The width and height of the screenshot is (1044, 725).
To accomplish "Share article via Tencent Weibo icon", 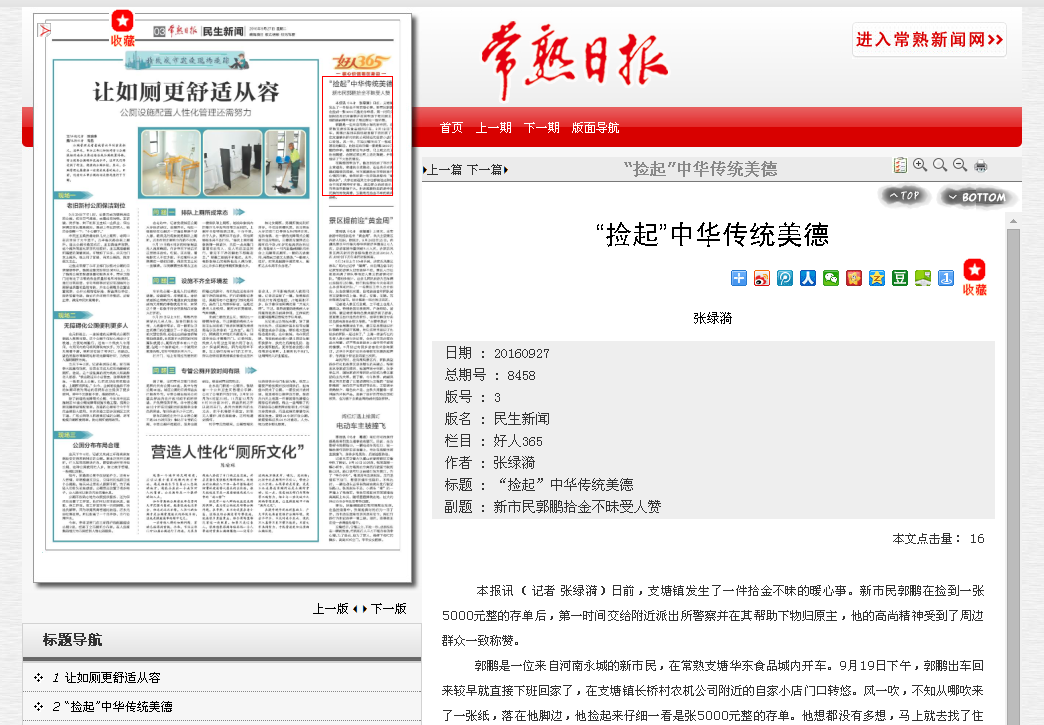I will 785,278.
